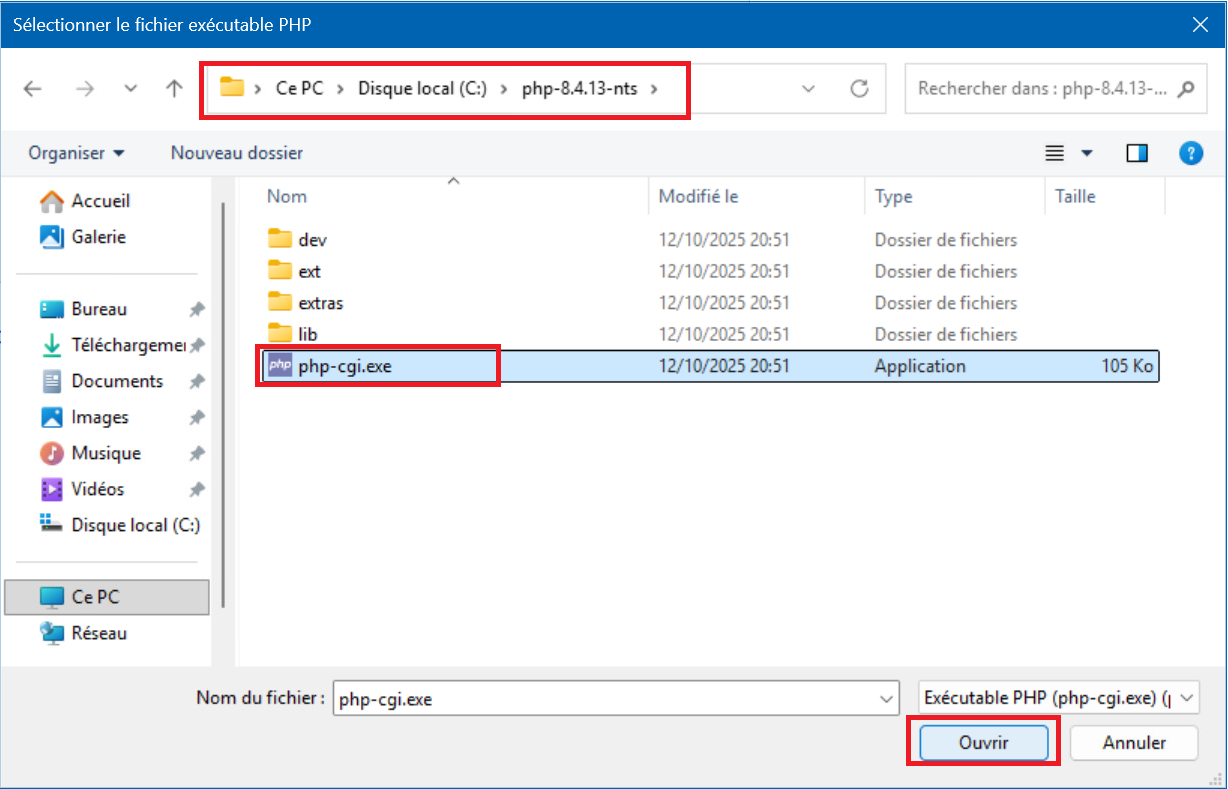Open the address bar history dropdown

pyautogui.click(x=809, y=89)
